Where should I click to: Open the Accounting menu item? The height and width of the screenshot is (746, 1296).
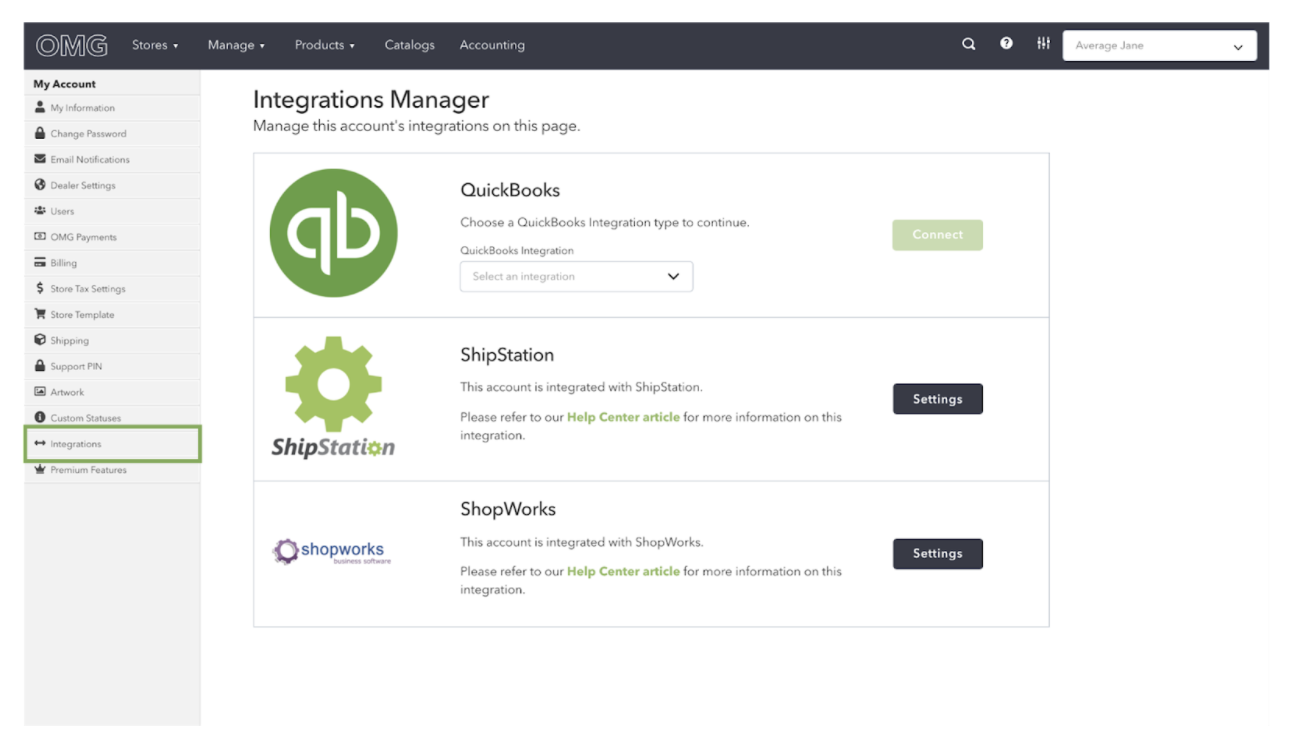pyautogui.click(x=492, y=45)
